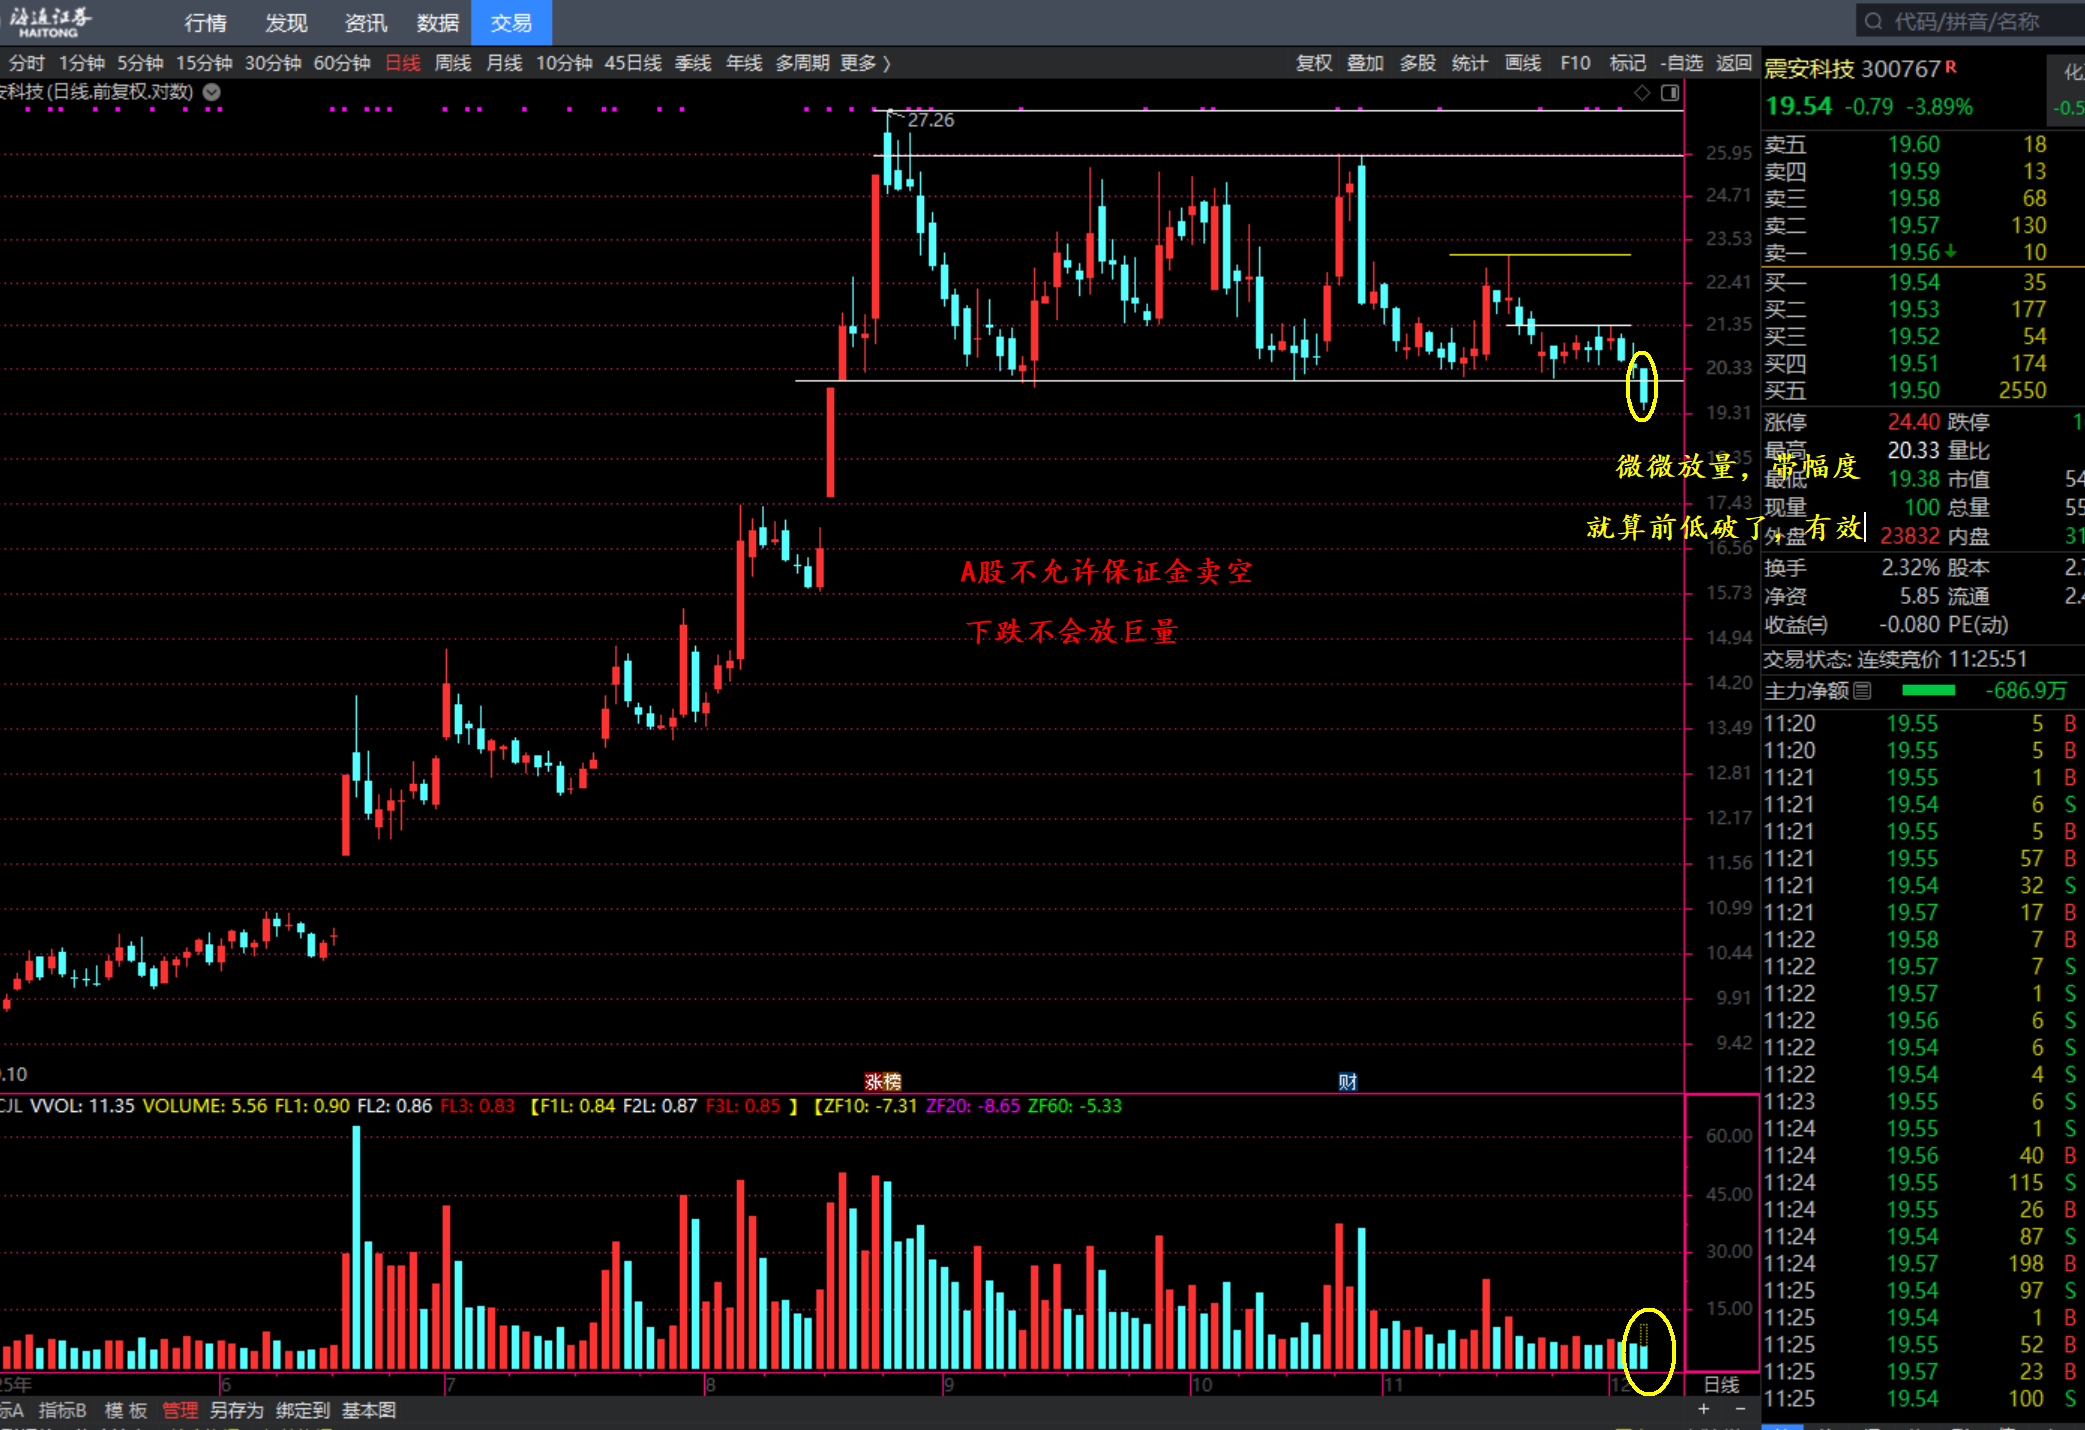Select the 60分钟 period tab

click(x=342, y=63)
